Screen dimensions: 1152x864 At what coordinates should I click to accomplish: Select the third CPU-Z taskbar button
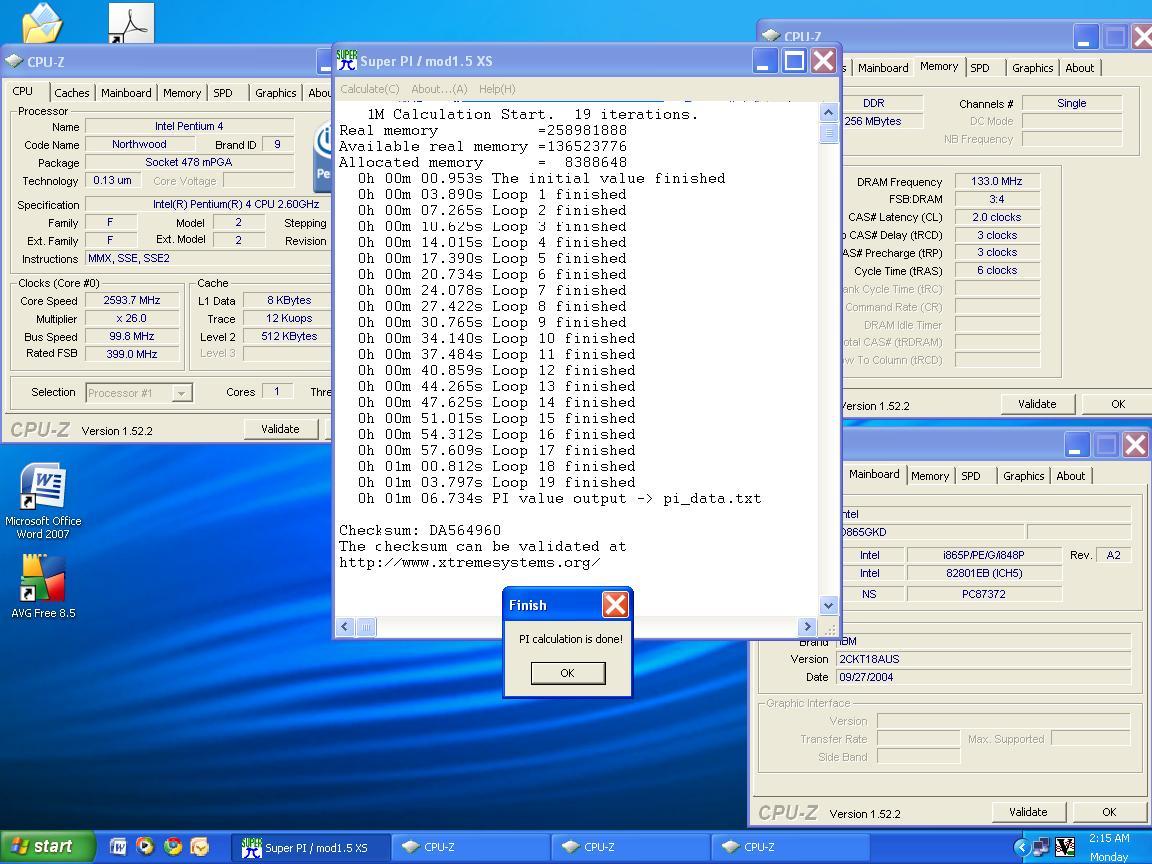point(791,847)
